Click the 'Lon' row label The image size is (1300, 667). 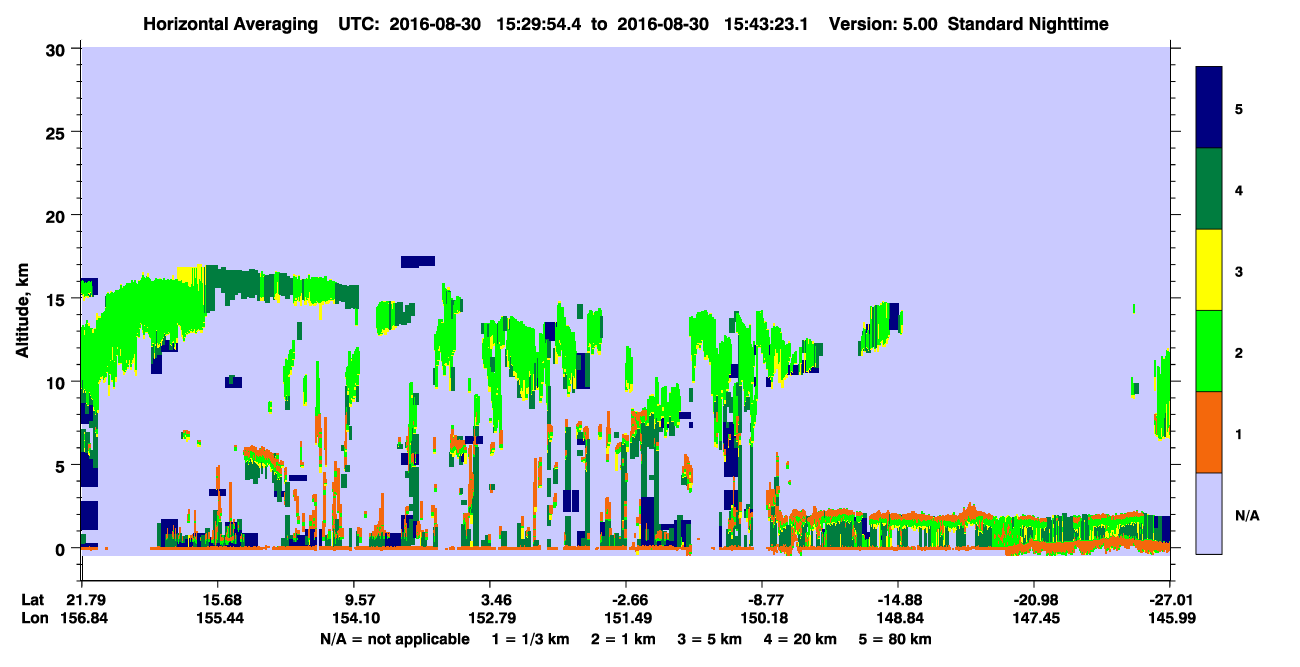tap(34, 619)
